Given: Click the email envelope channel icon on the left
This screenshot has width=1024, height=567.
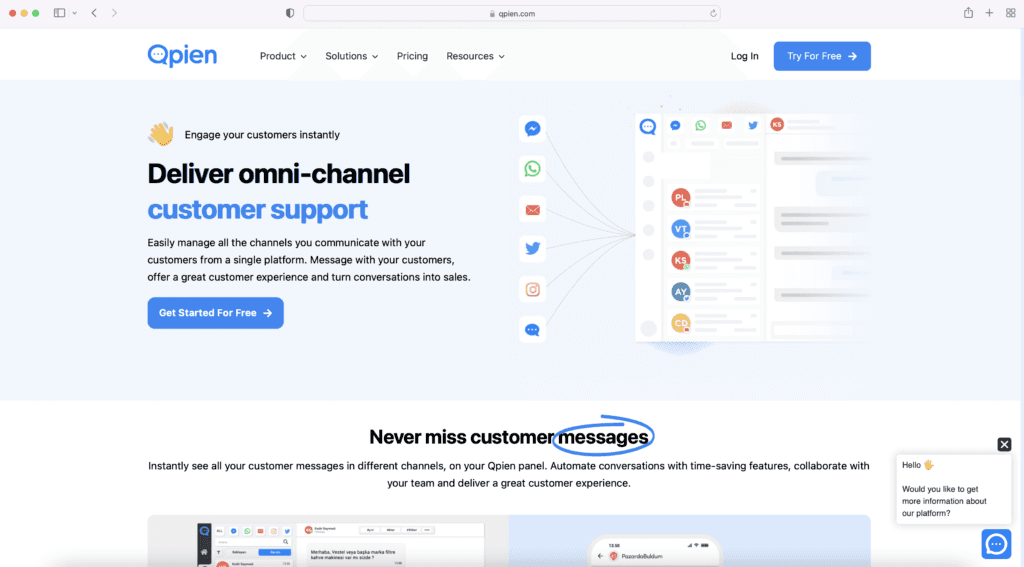Looking at the screenshot, I should (x=532, y=210).
